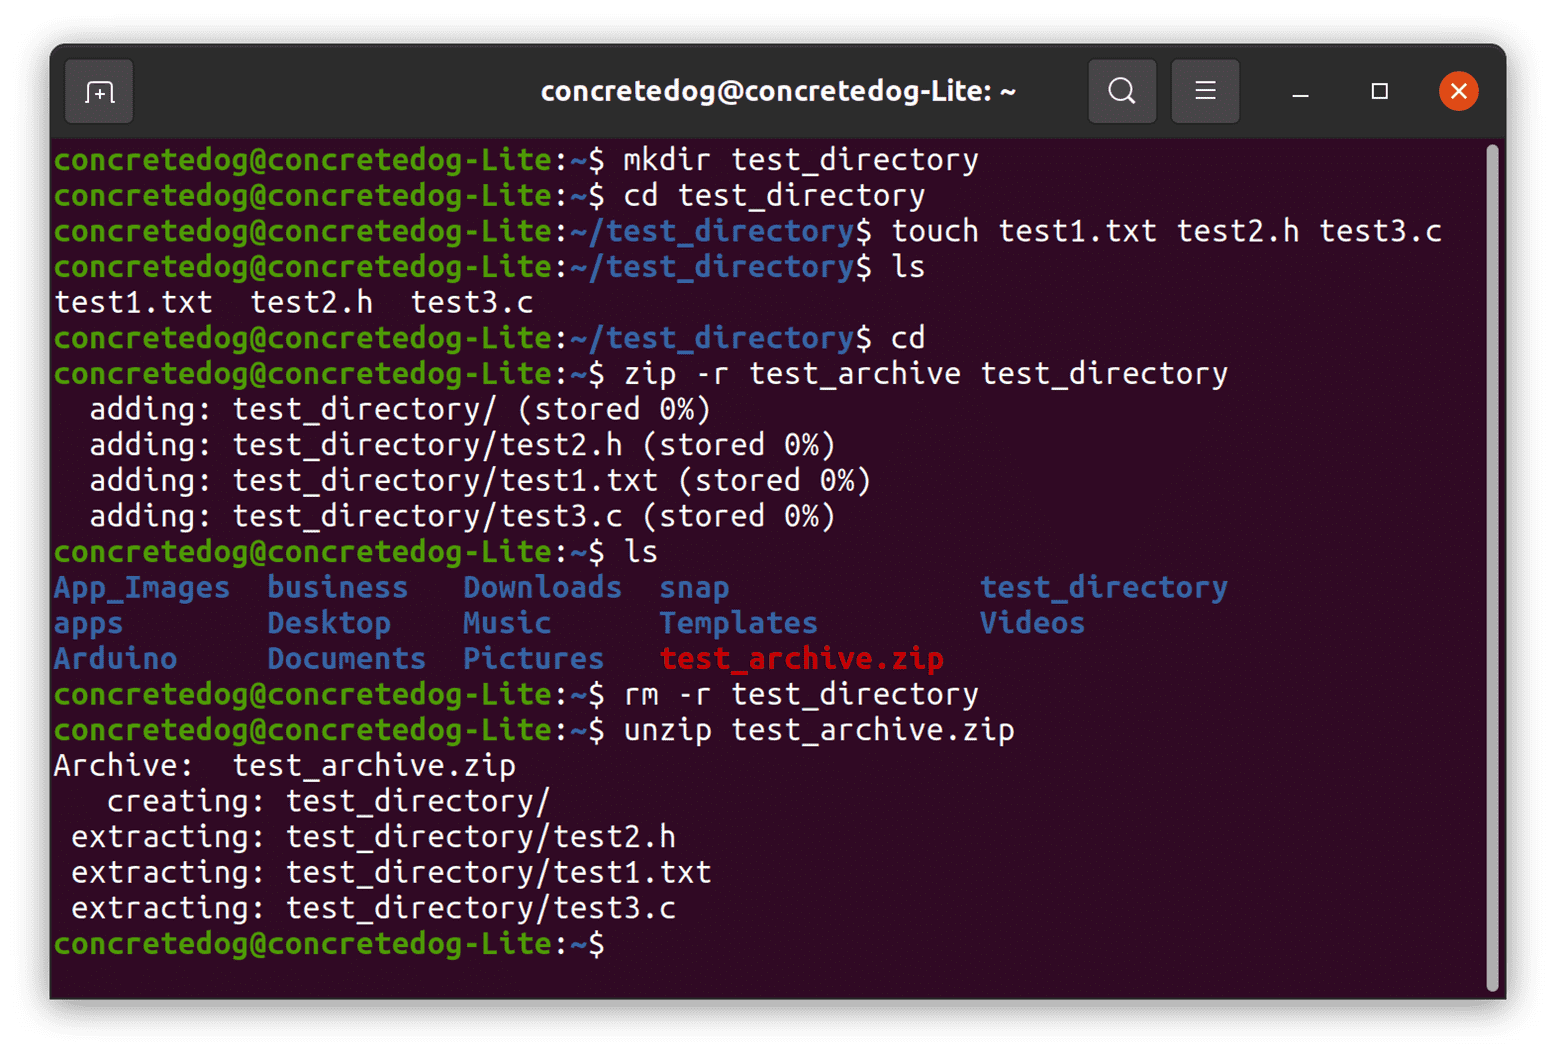Click the apps folder name
1556x1055 pixels.
coord(89,625)
